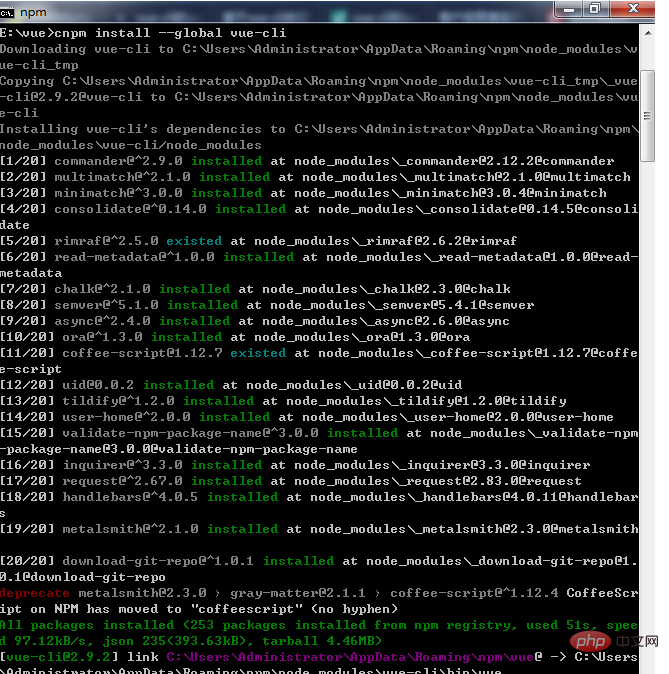The height and width of the screenshot is (674, 669).
Task: Click the vertical scrollbar thumb
Action: [x=648, y=116]
